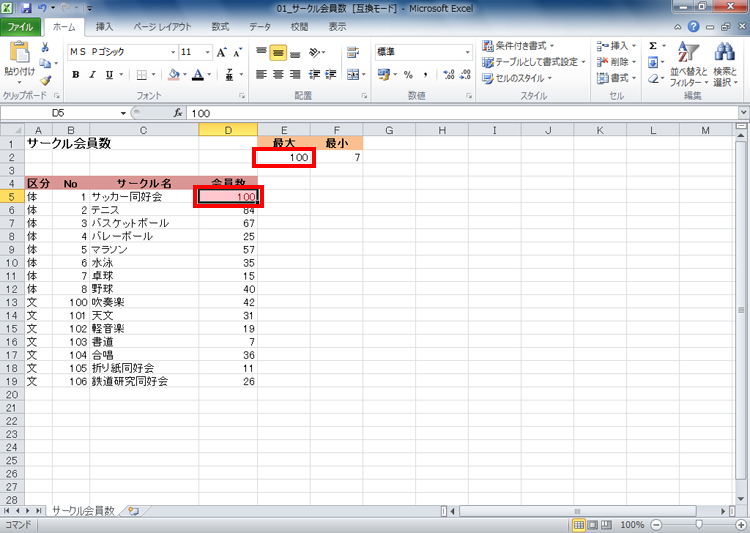The image size is (750, 533).
Task: Click the Wrap Text icon
Action: pyautogui.click(x=353, y=52)
